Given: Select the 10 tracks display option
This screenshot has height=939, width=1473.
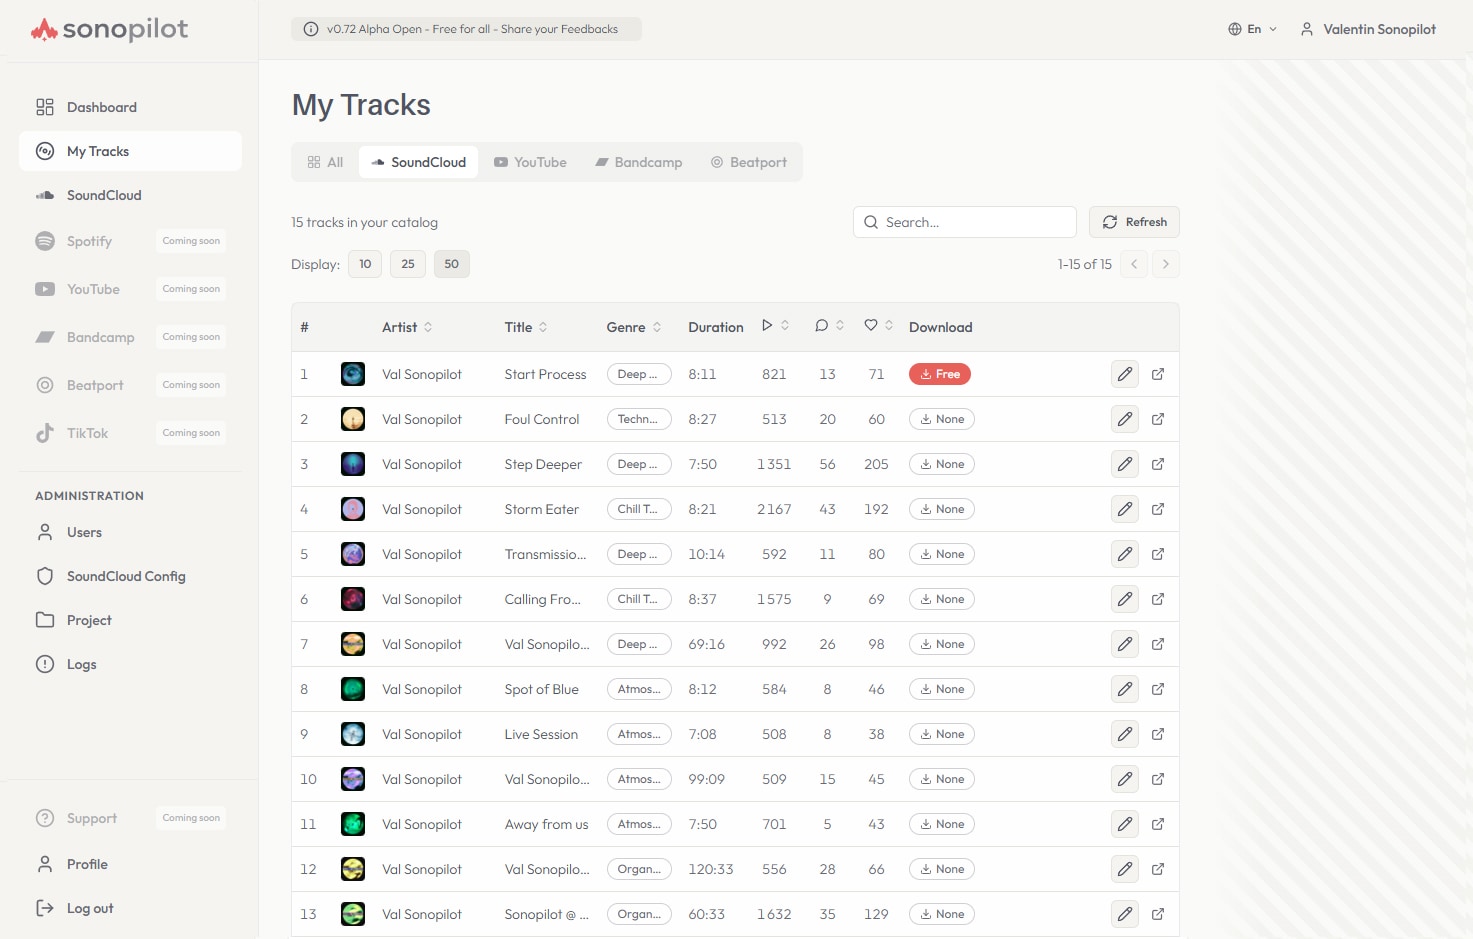Looking at the screenshot, I should pos(364,263).
